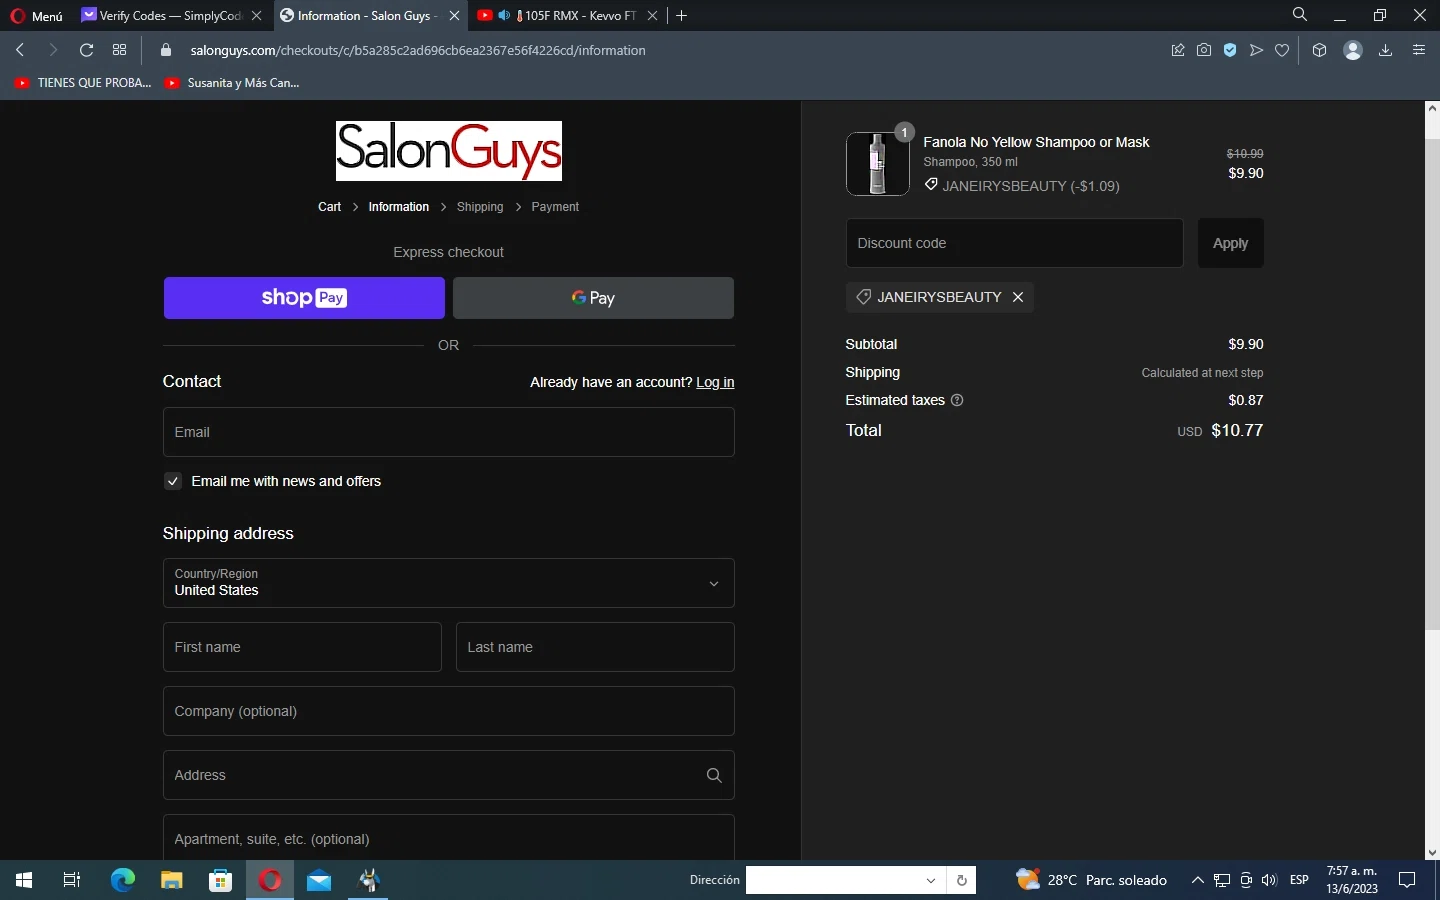Viewport: 1440px width, 900px height.
Task: Open Microsoft Store from taskbar
Action: 221,880
